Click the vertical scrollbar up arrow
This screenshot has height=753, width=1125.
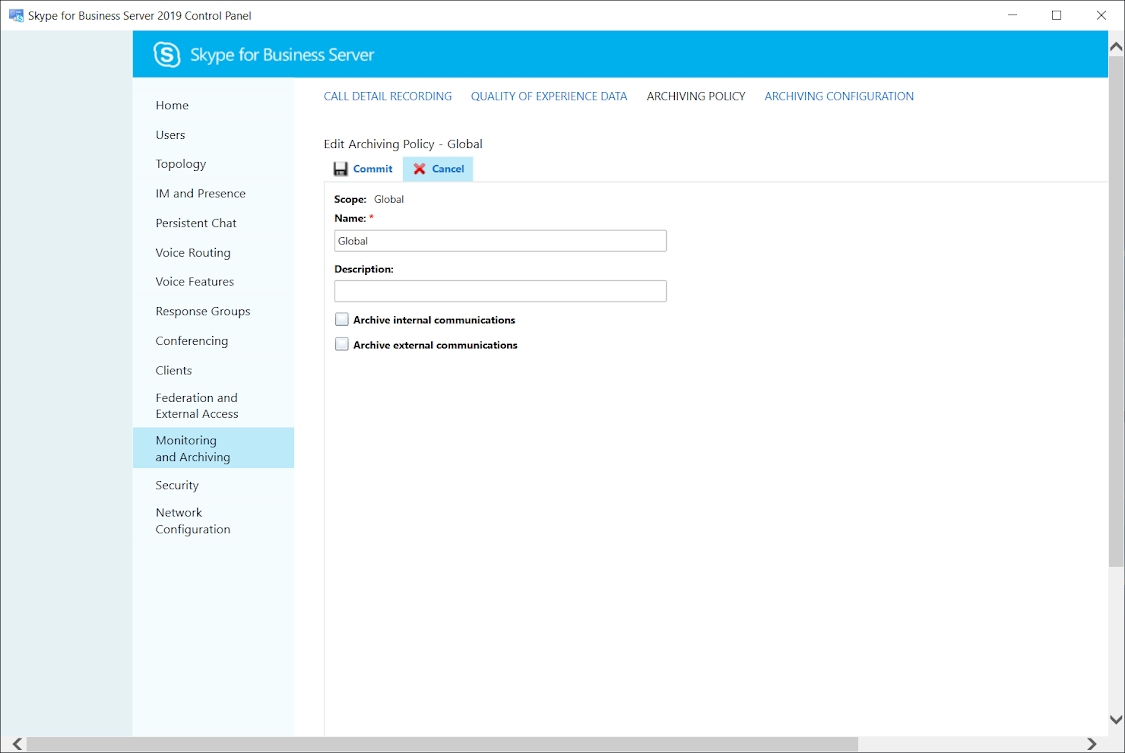click(1116, 47)
